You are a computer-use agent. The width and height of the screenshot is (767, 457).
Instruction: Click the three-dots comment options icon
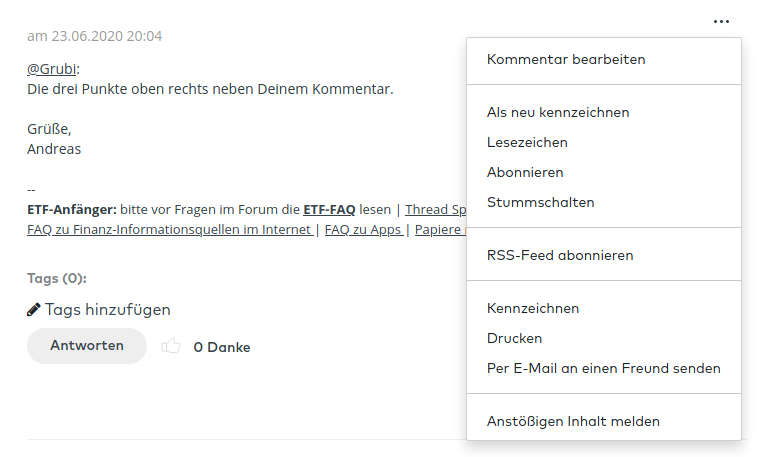(x=721, y=21)
